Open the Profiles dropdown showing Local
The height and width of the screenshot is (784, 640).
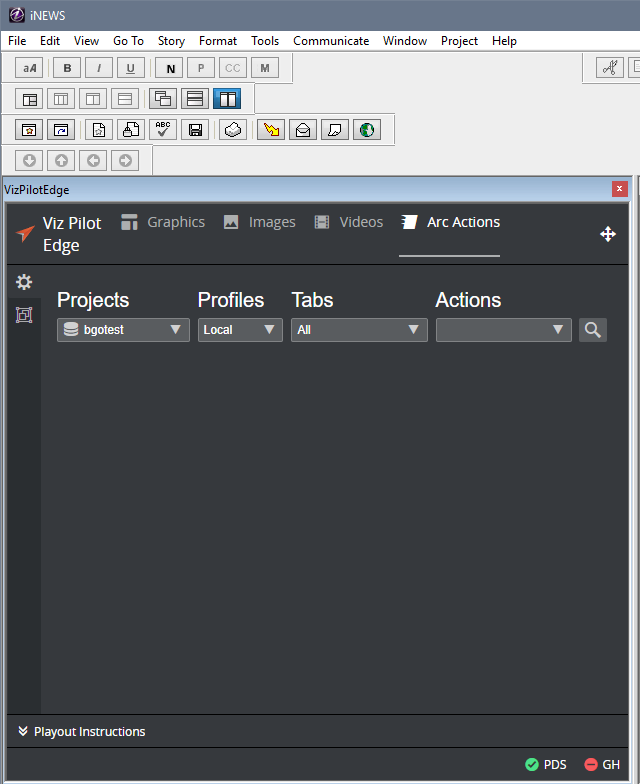click(x=240, y=330)
